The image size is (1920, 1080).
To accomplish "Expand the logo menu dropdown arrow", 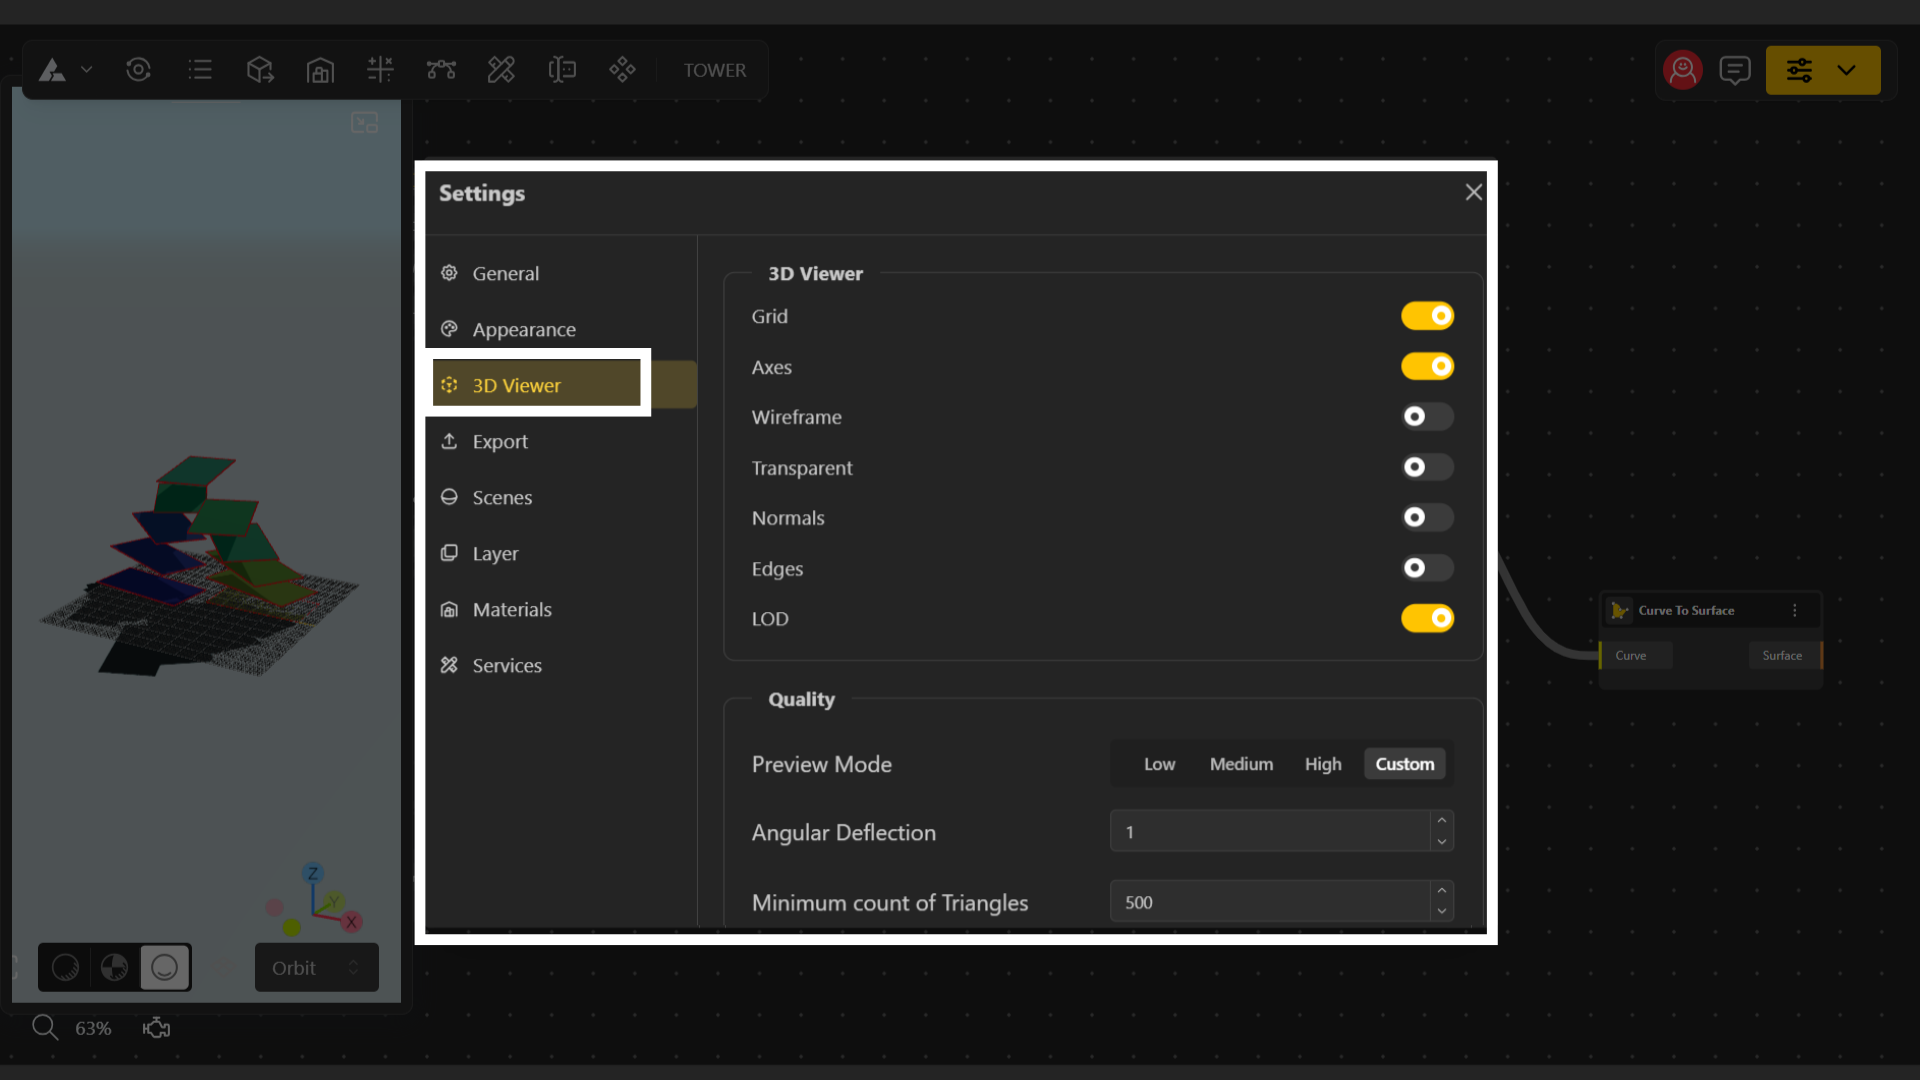I will tap(87, 70).
